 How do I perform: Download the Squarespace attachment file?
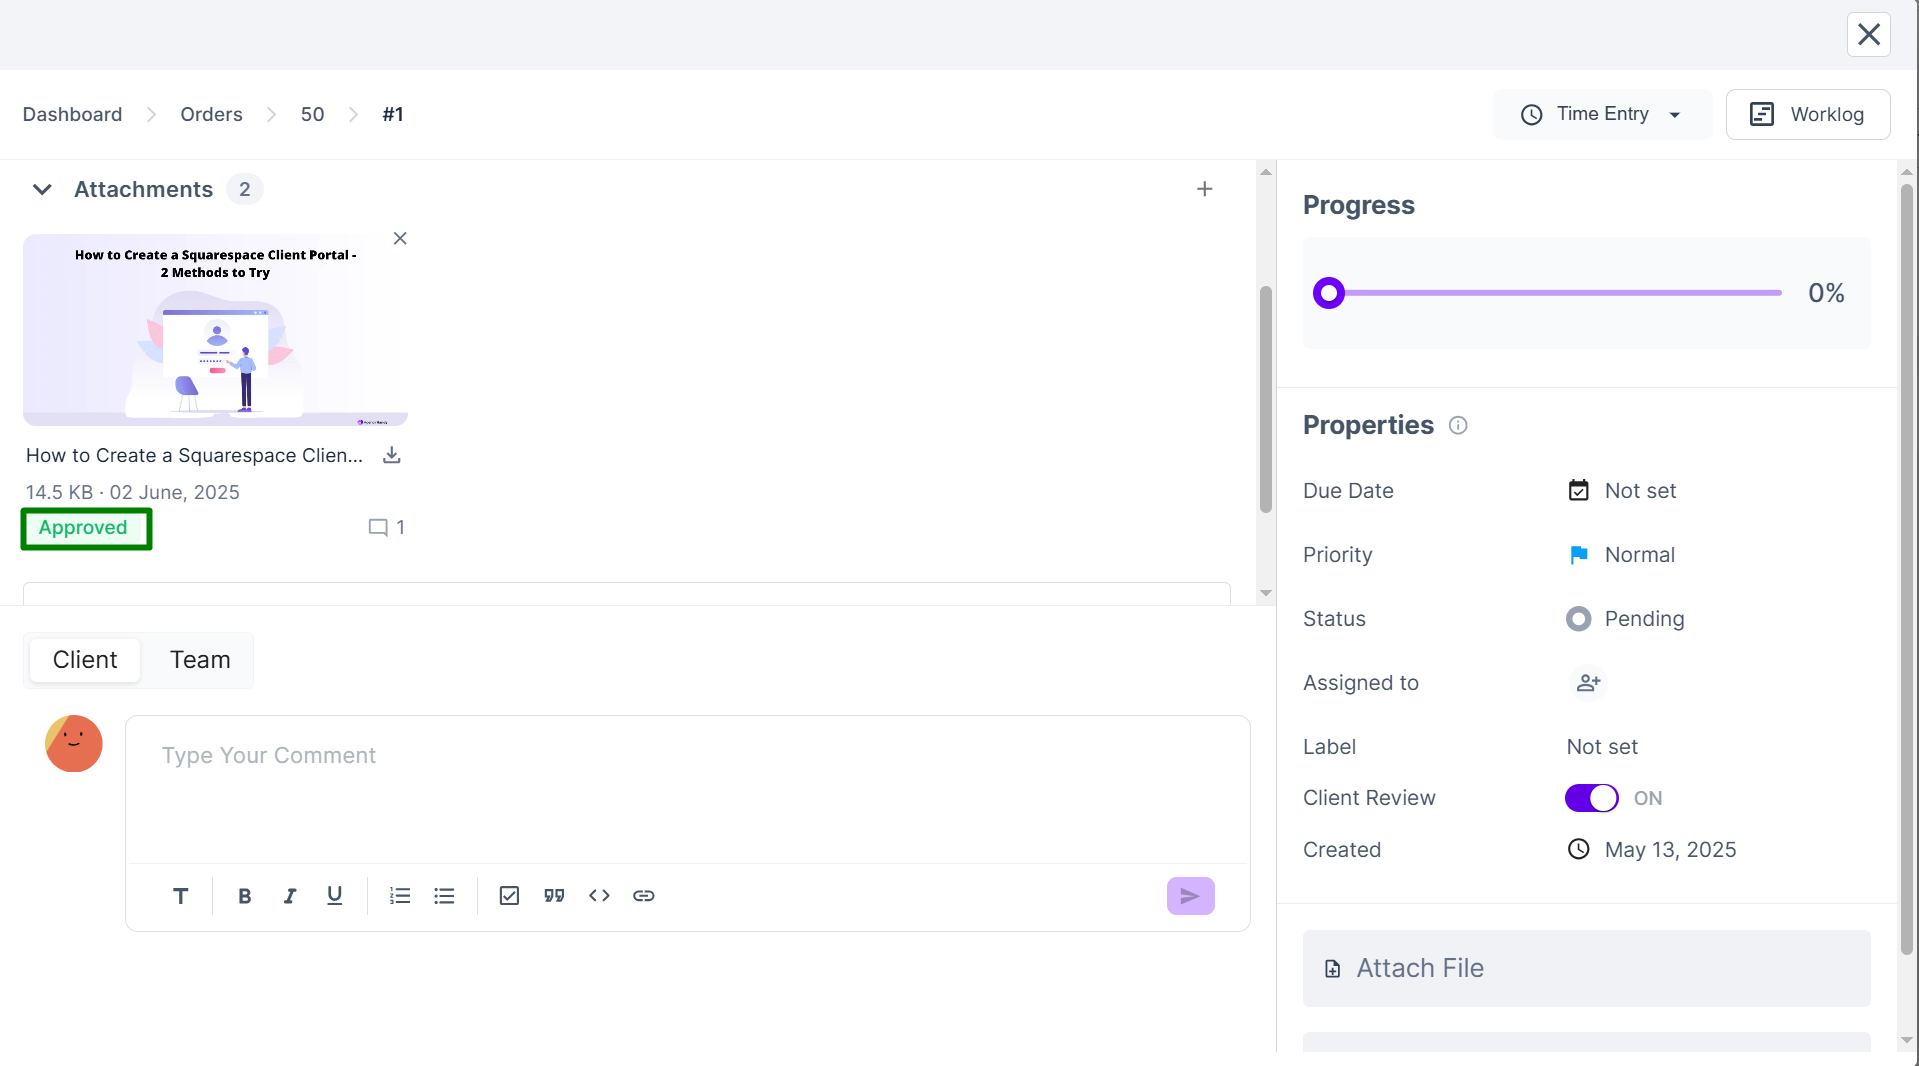pyautogui.click(x=392, y=456)
